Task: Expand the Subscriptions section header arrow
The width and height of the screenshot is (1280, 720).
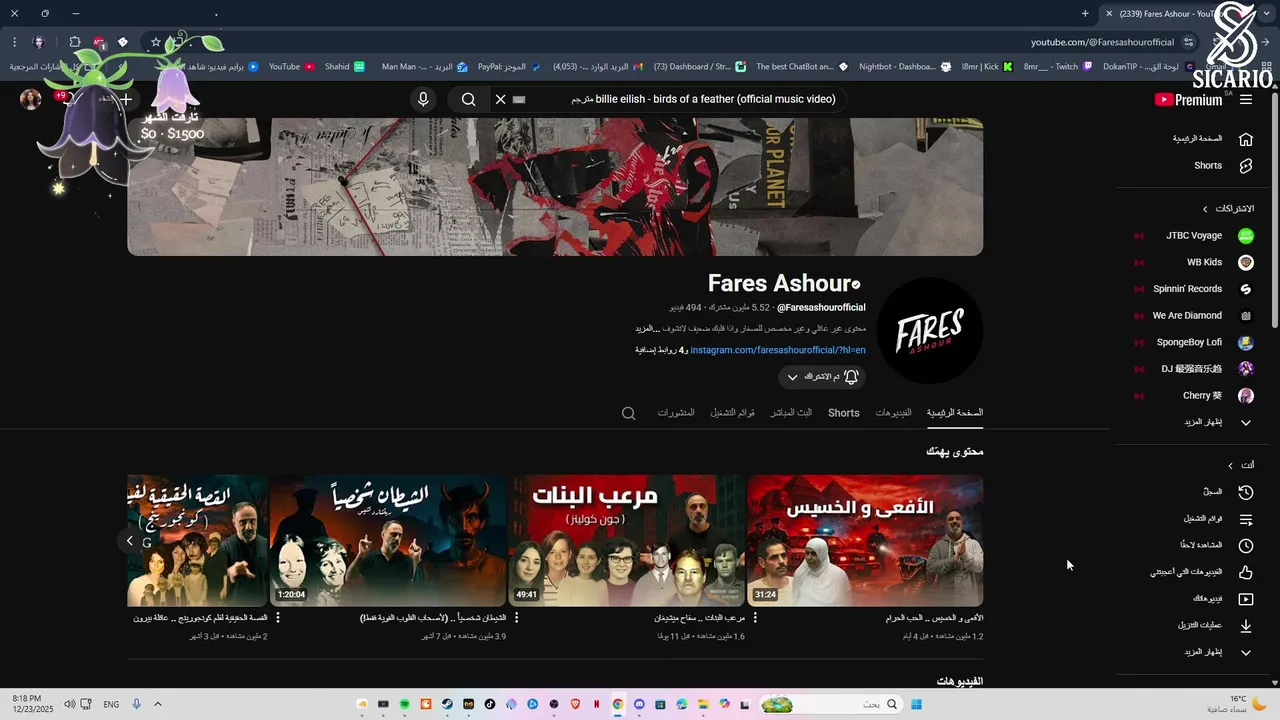Action: (x=1205, y=209)
